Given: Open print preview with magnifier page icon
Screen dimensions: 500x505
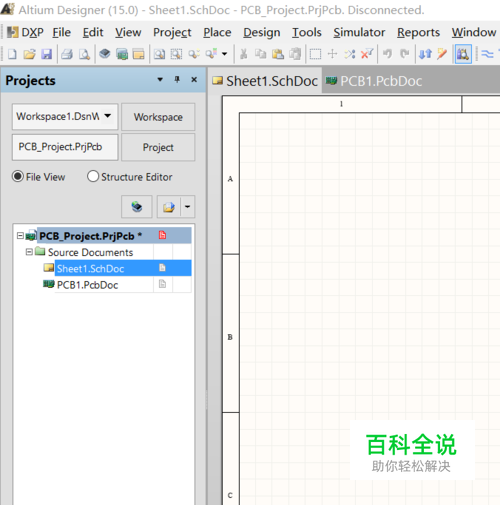Looking at the screenshot, I should point(84,54).
